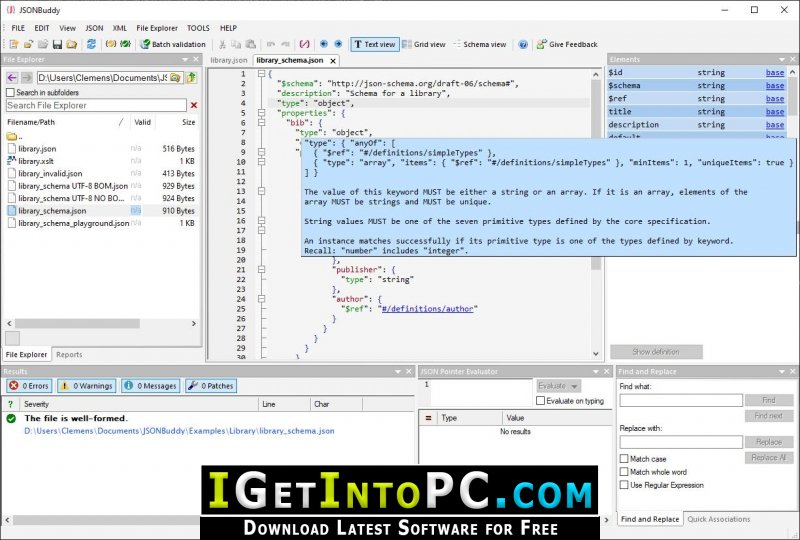800x540 pixels.
Task: Switch to the library.json tab
Action: (229, 60)
